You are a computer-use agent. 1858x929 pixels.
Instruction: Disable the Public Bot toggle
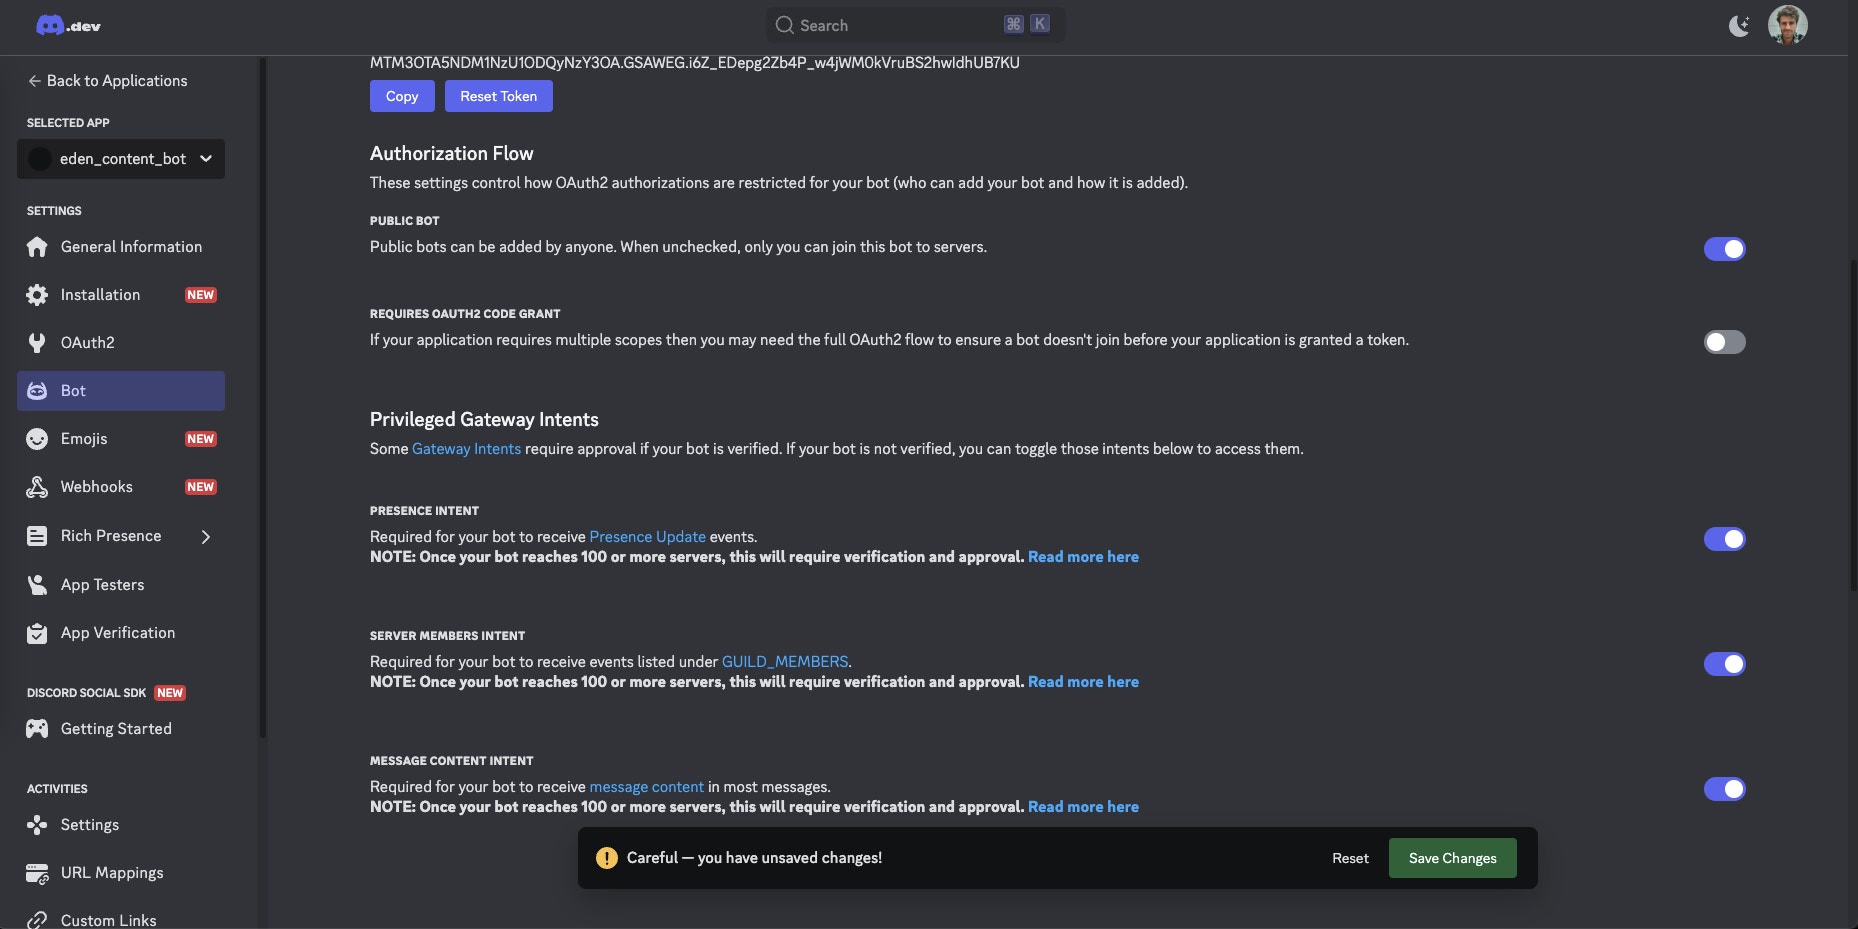[x=1724, y=249]
